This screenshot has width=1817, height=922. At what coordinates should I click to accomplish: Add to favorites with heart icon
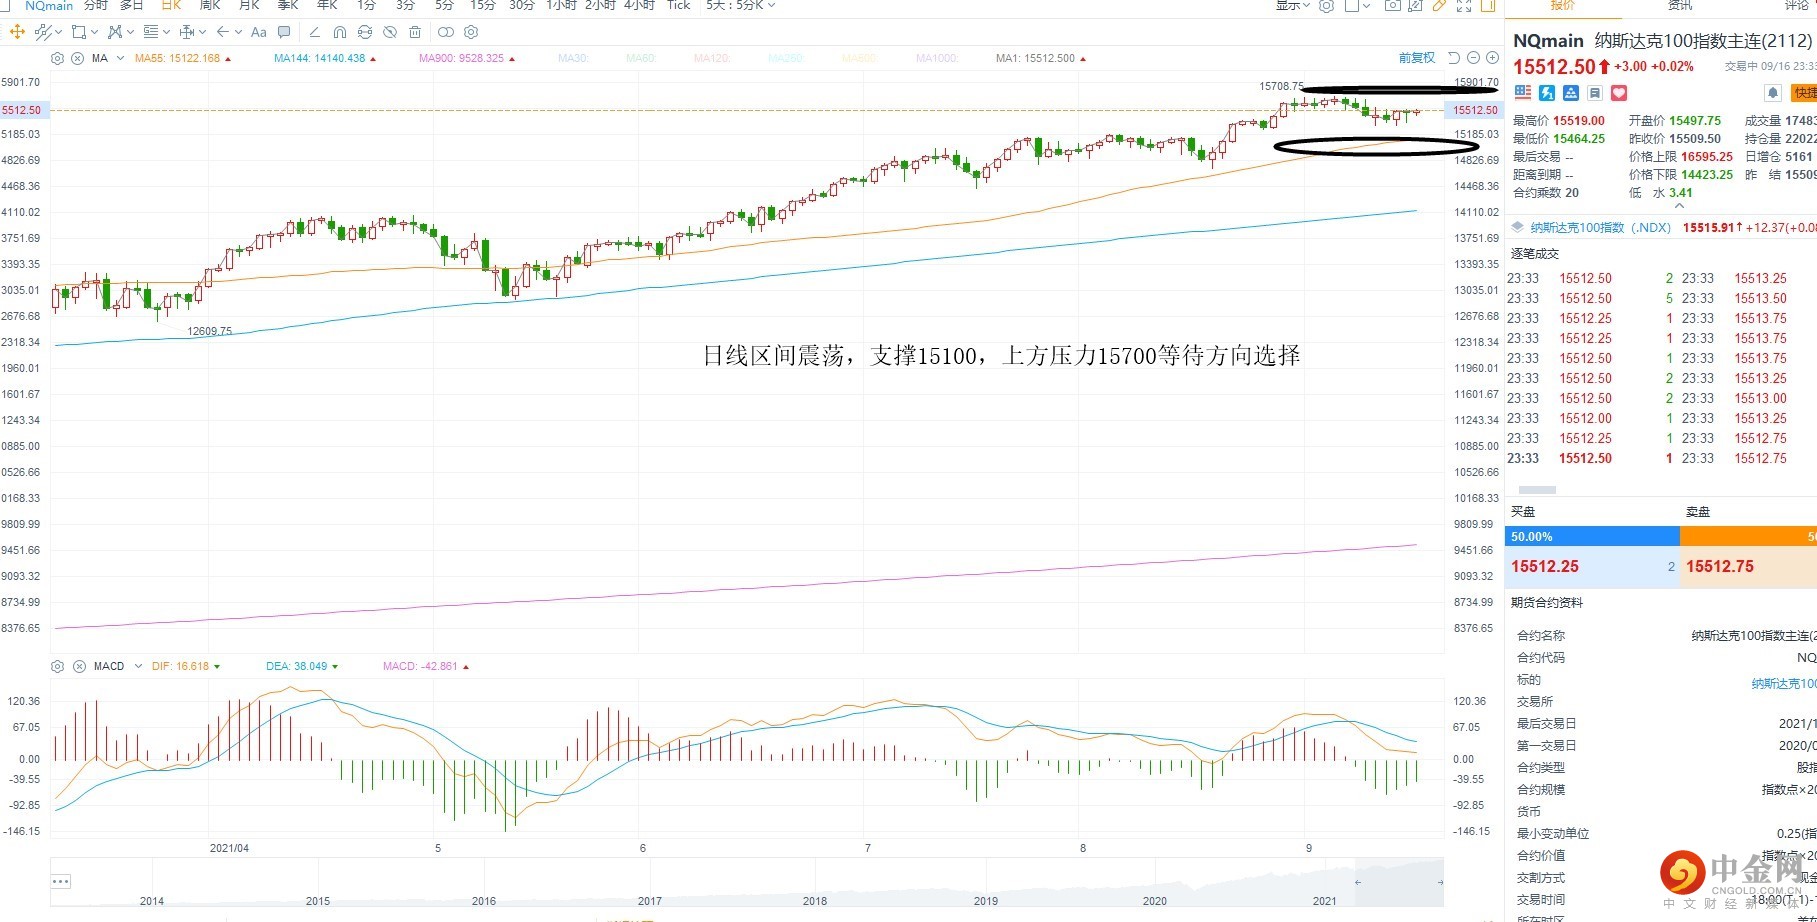pos(1619,93)
